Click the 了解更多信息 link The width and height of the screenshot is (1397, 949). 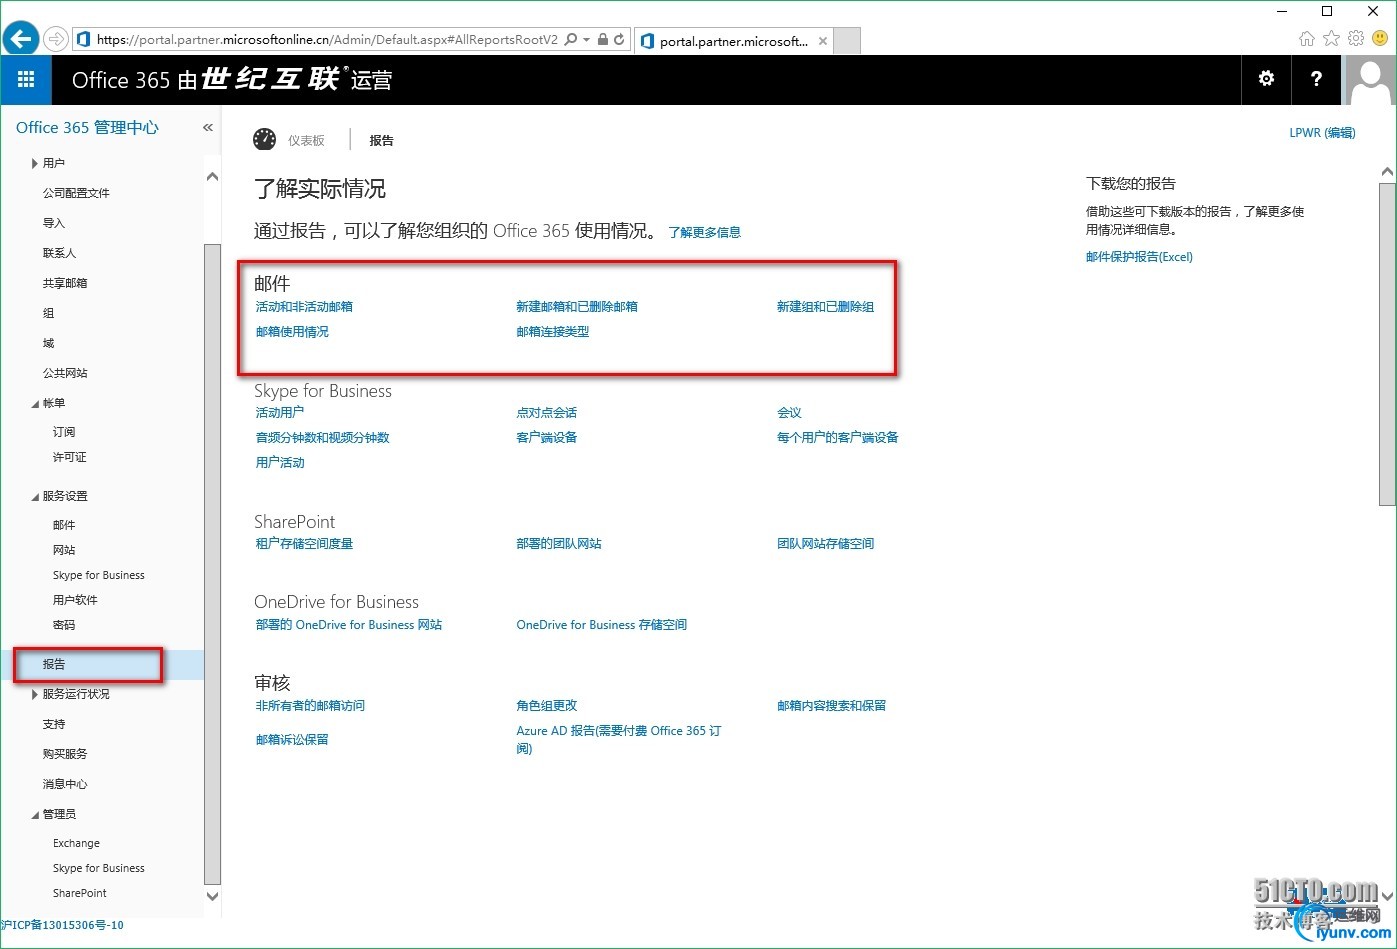[704, 232]
